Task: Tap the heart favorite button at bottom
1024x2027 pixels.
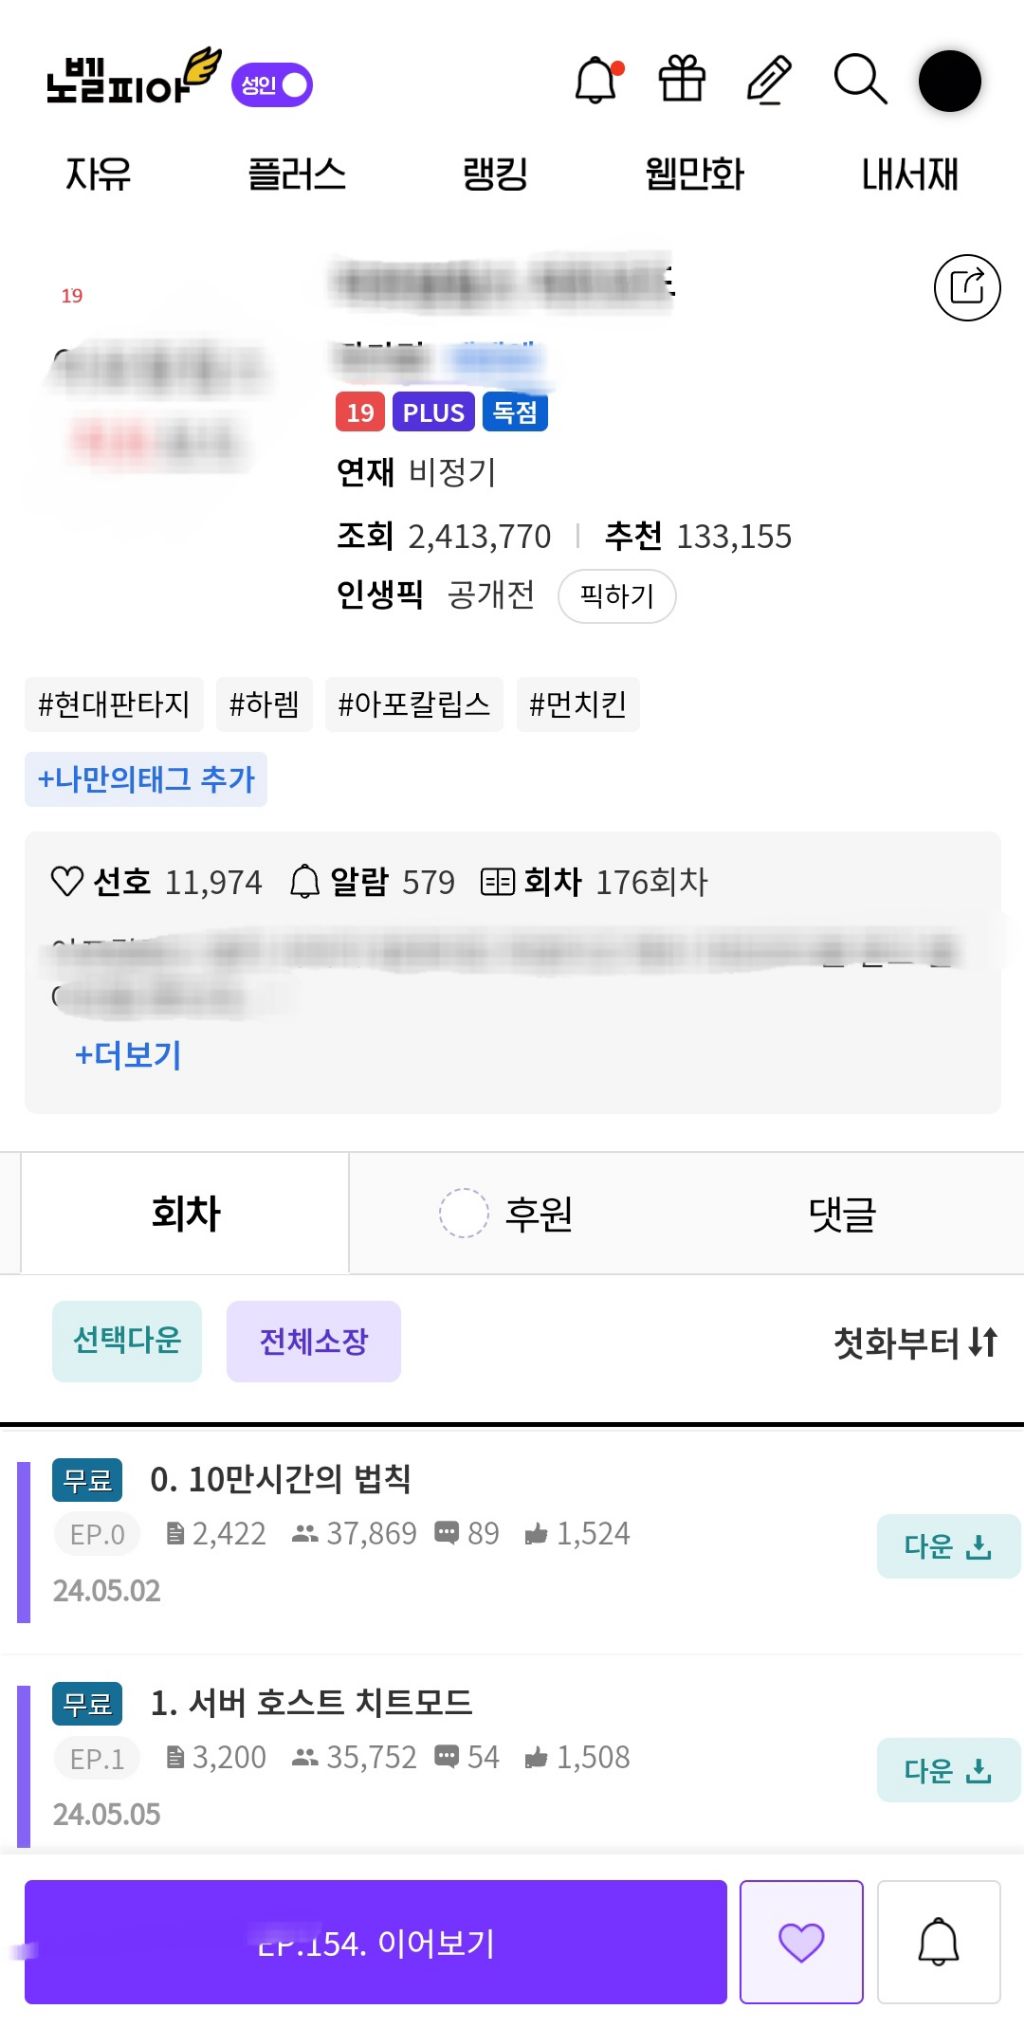Action: [x=801, y=1941]
